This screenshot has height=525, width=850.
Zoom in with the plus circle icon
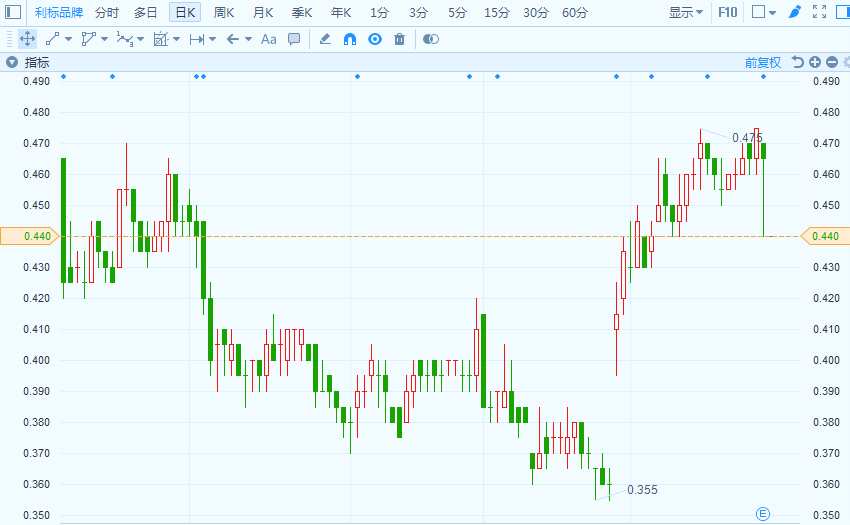click(815, 62)
